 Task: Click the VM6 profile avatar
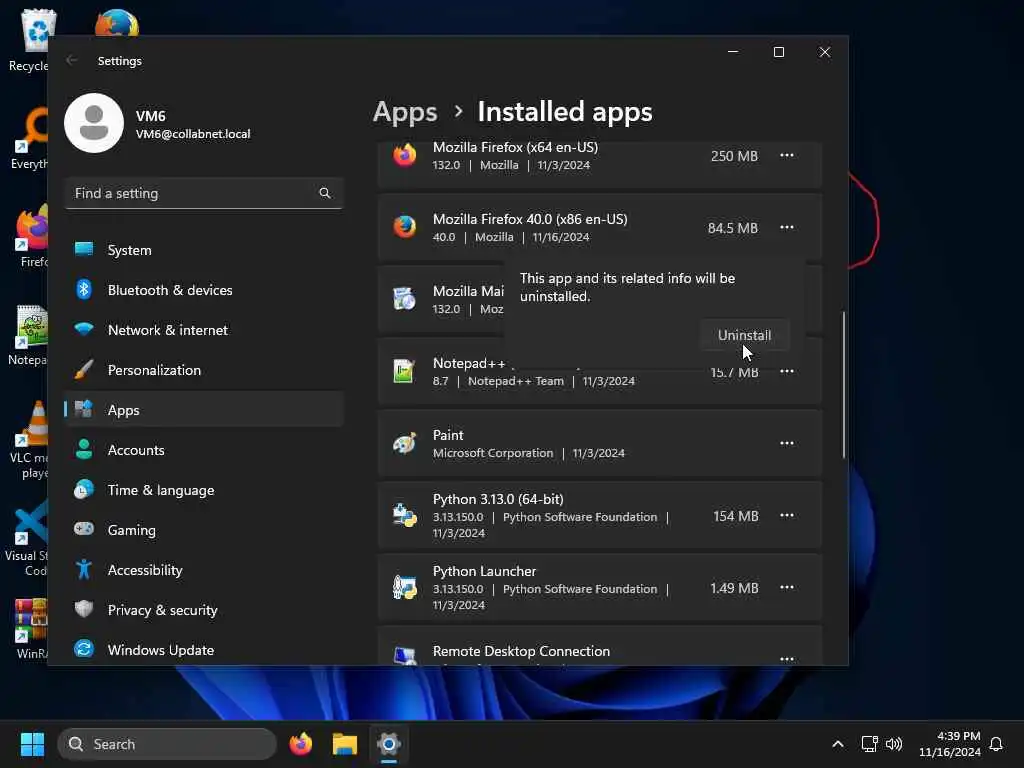tap(94, 123)
